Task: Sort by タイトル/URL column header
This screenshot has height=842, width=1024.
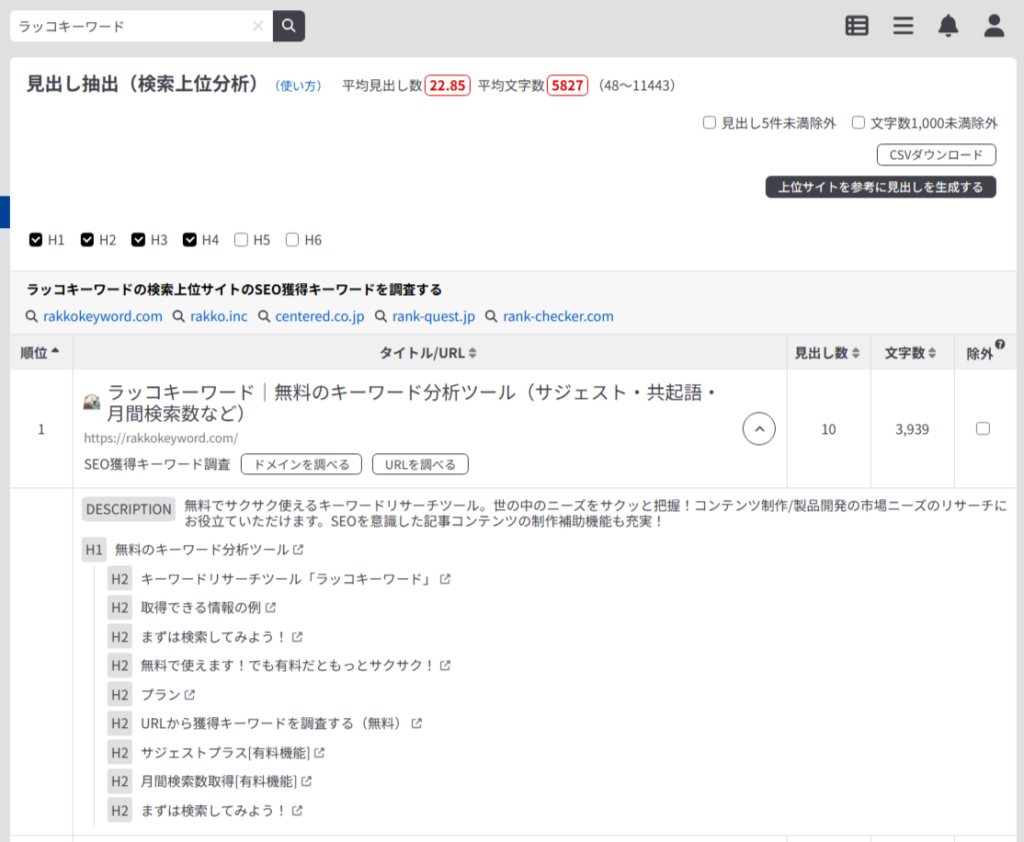Action: point(428,353)
